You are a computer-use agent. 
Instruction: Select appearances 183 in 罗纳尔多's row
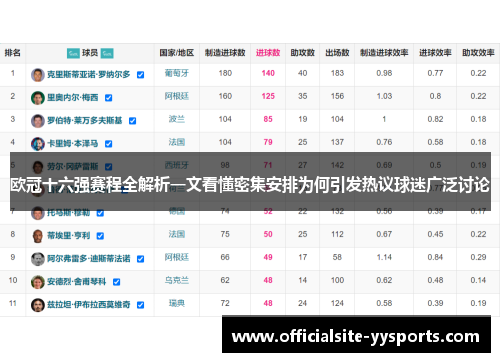337,73
